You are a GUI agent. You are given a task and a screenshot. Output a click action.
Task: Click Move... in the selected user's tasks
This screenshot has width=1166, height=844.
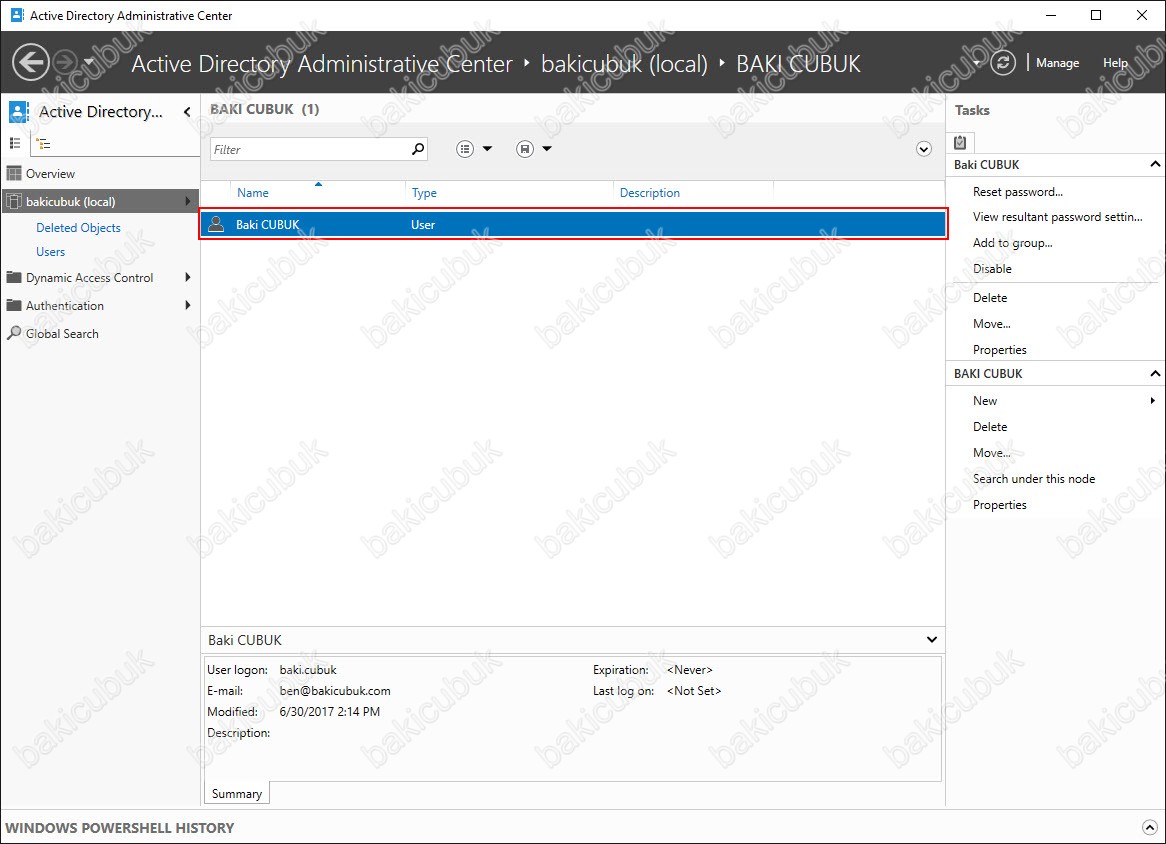click(x=991, y=324)
